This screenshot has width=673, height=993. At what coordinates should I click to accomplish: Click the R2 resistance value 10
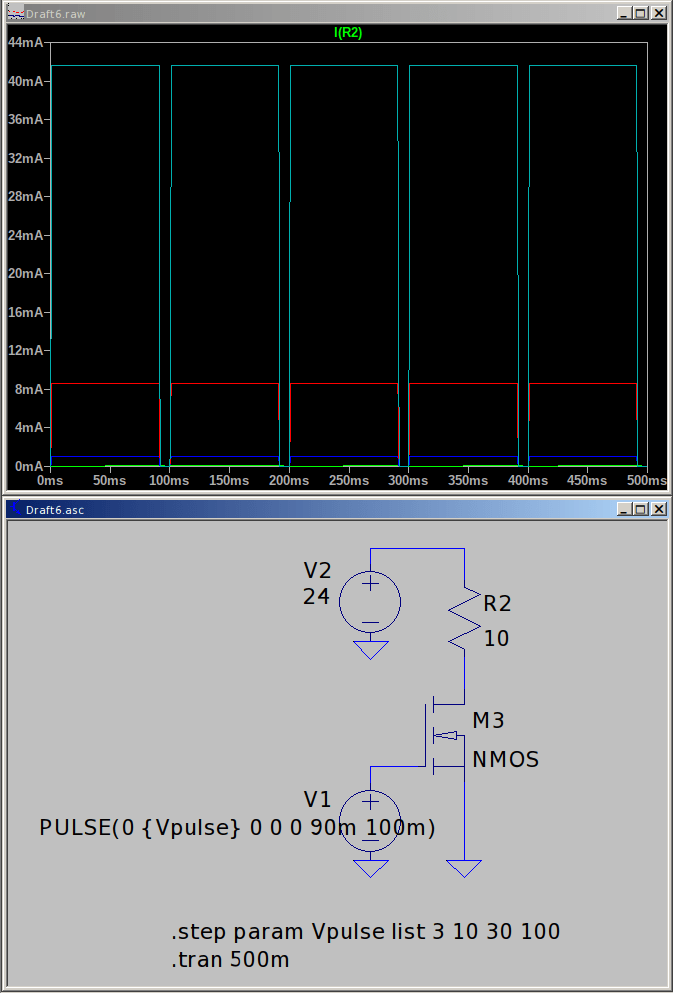(496, 638)
